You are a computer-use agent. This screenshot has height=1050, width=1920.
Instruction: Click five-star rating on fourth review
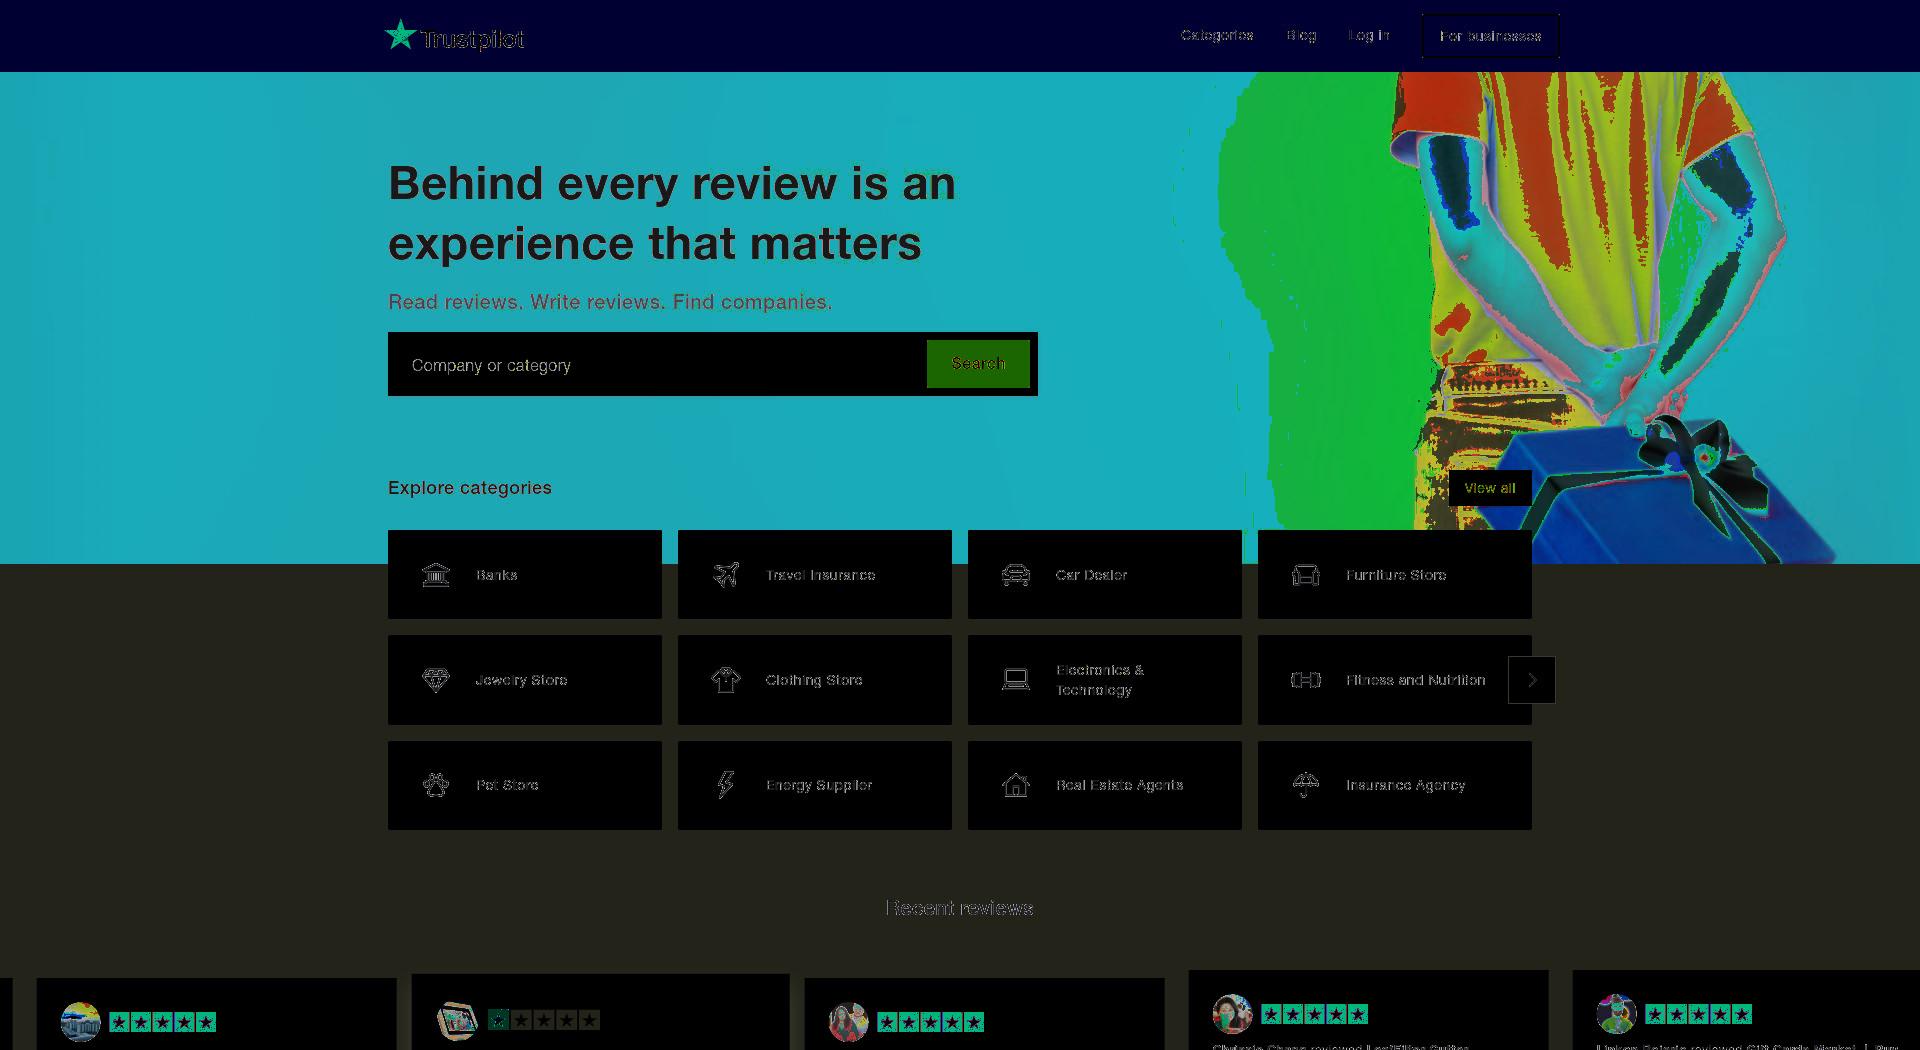pyautogui.click(x=1315, y=1014)
